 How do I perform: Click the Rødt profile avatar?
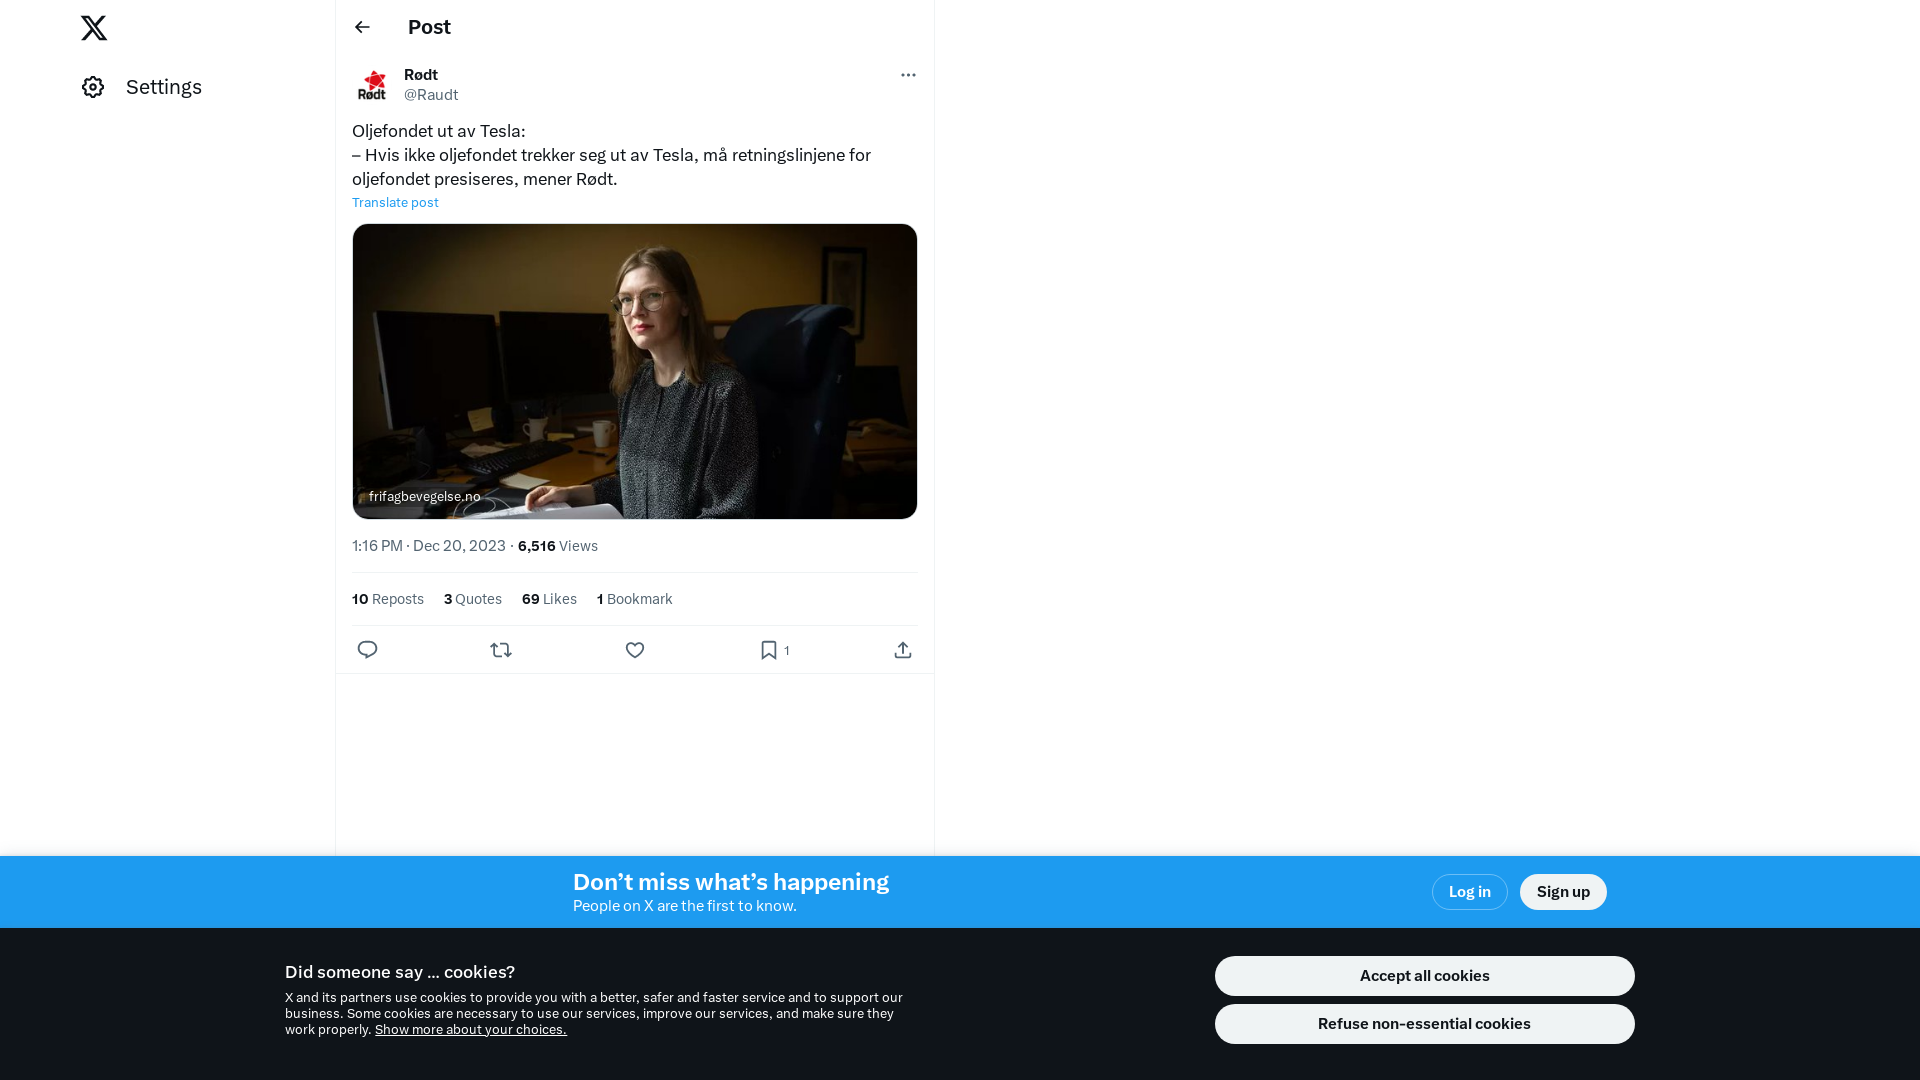click(x=372, y=85)
